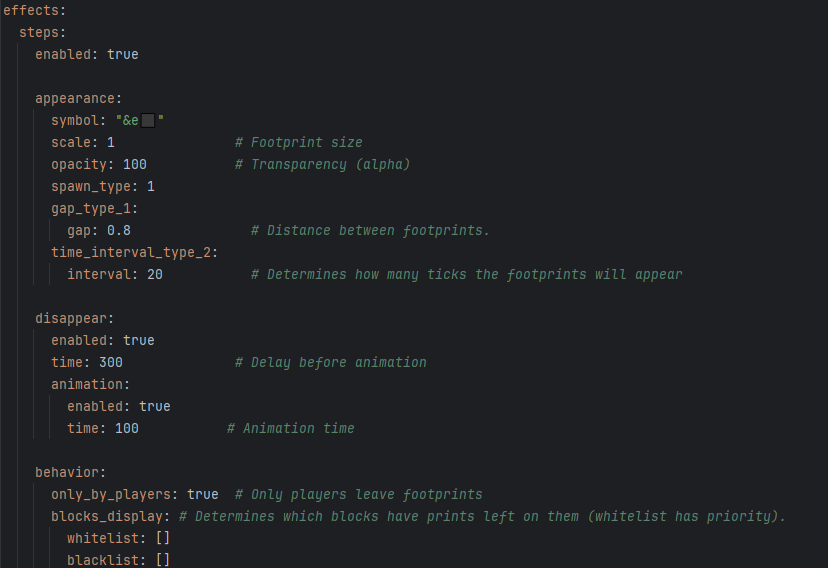Image resolution: width=828 pixels, height=568 pixels.
Task: Click the 'time_interval_type_2:' key
Action: tap(134, 252)
